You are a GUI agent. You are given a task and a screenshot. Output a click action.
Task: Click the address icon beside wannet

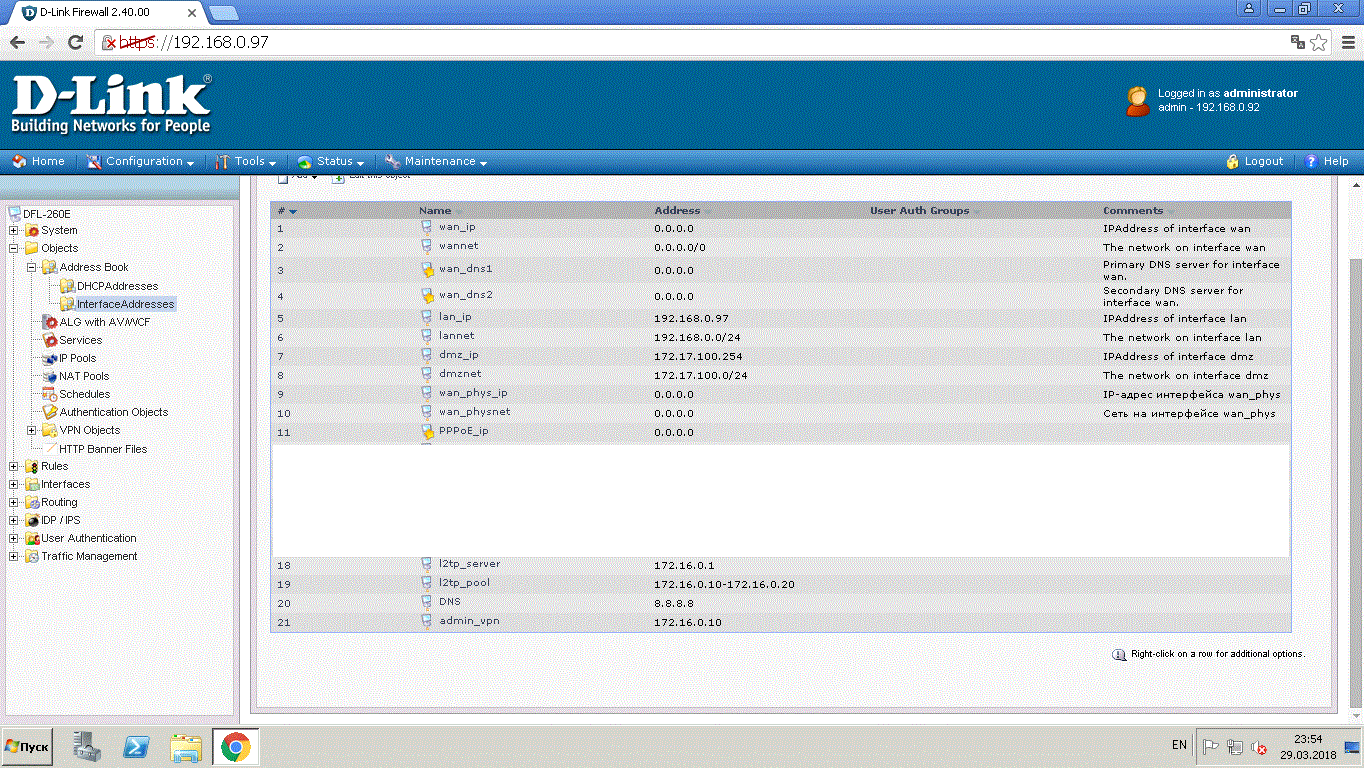coord(426,245)
